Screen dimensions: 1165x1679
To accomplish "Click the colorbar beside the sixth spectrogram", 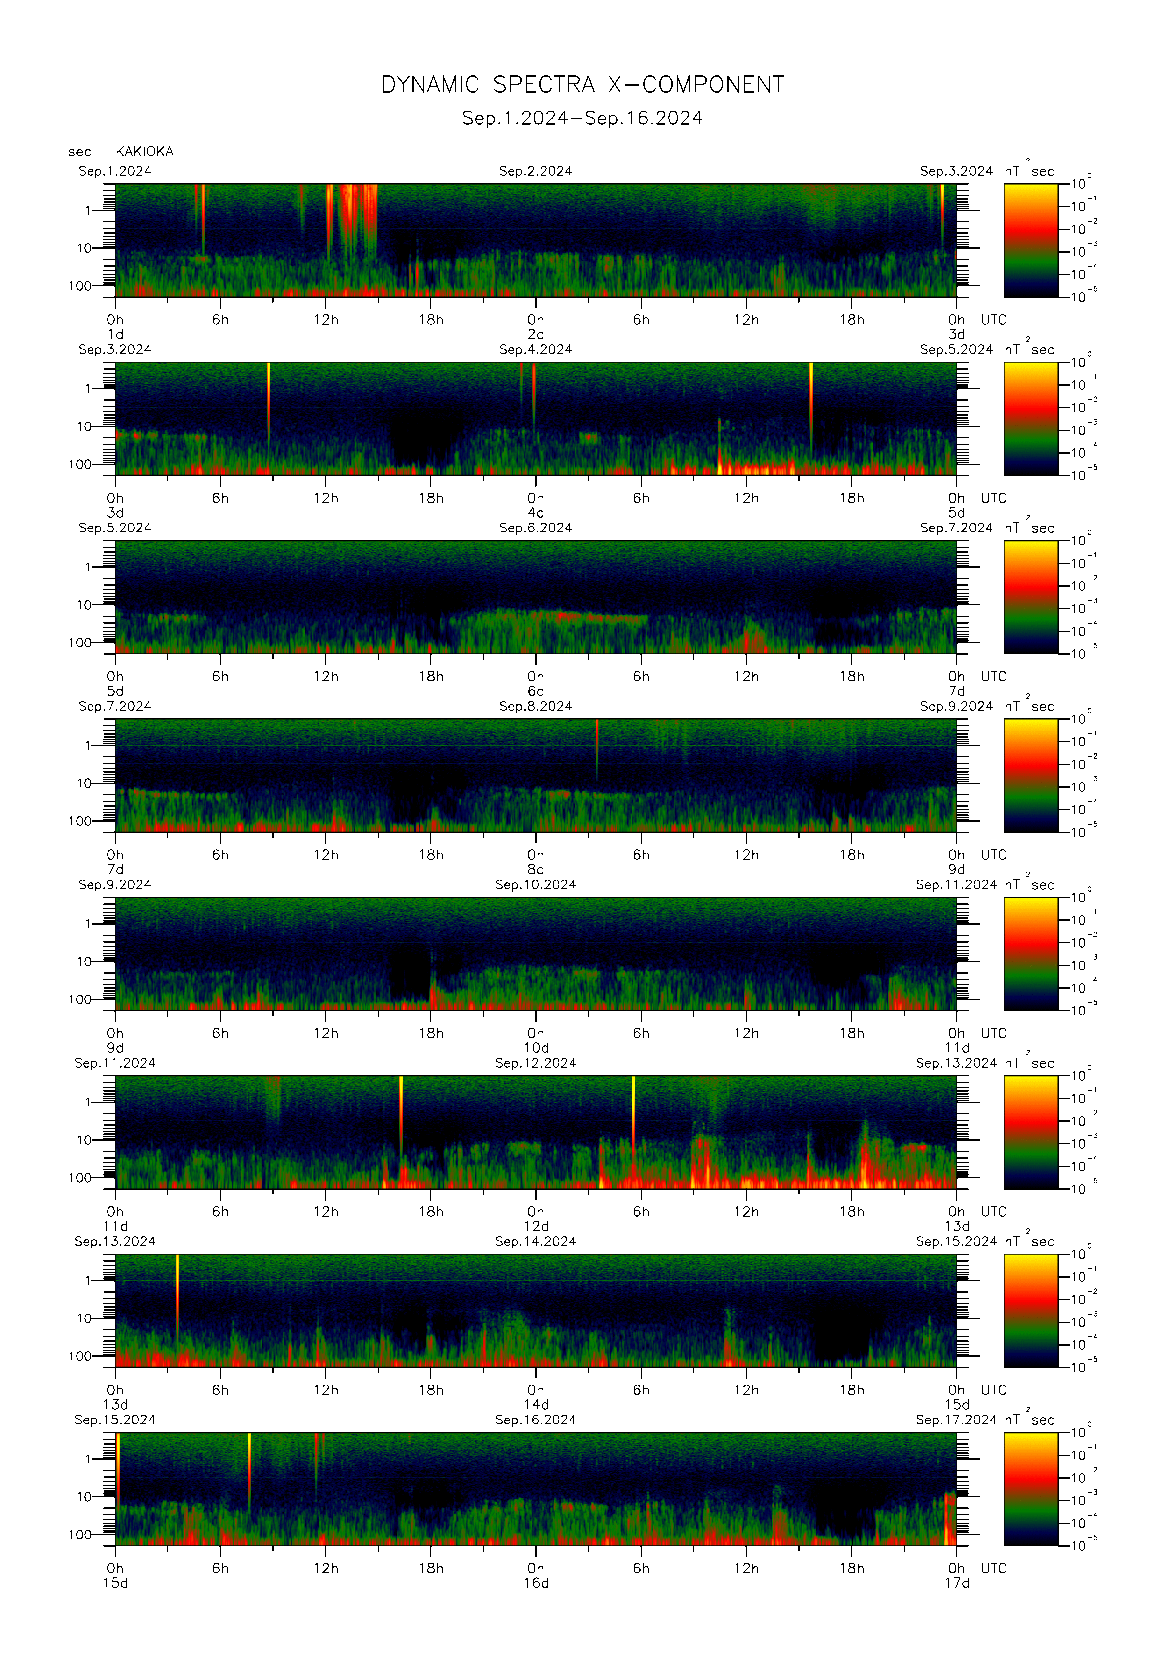I will 1030,1132.
